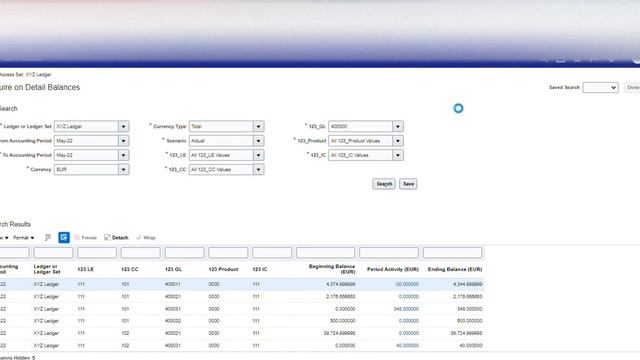640x360 pixels.
Task: Open the From Accounting Period dropdown
Action: pyautogui.click(x=124, y=141)
